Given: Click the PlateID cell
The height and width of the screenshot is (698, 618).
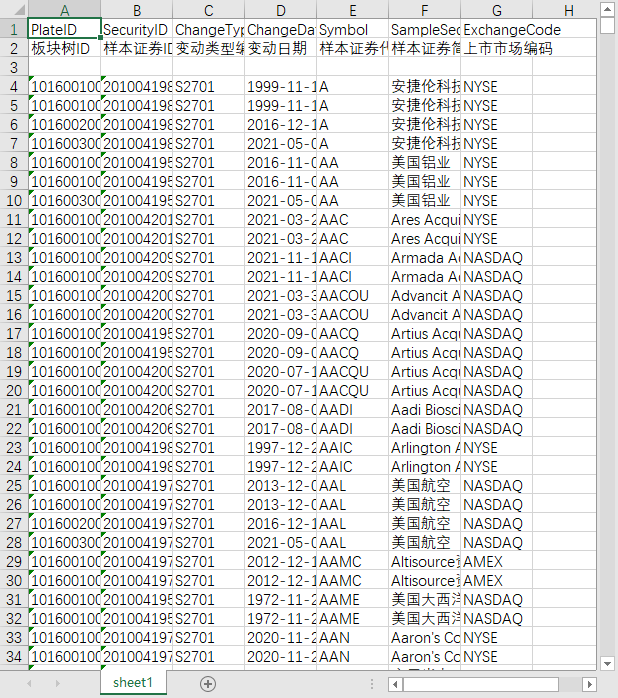Looking at the screenshot, I should [x=65, y=29].
